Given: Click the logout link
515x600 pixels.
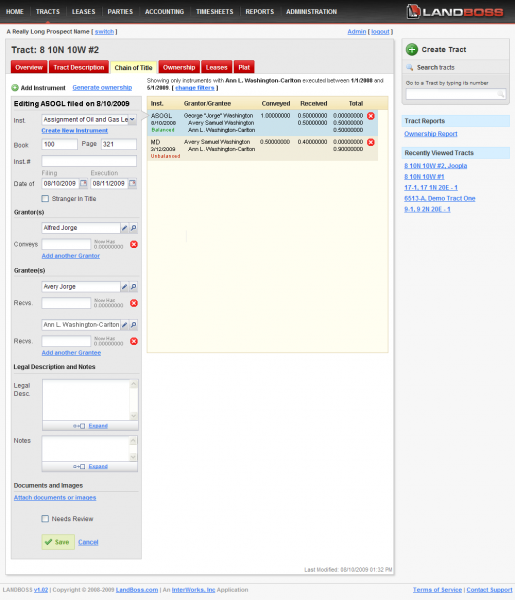Looking at the screenshot, I should click(380, 32).
